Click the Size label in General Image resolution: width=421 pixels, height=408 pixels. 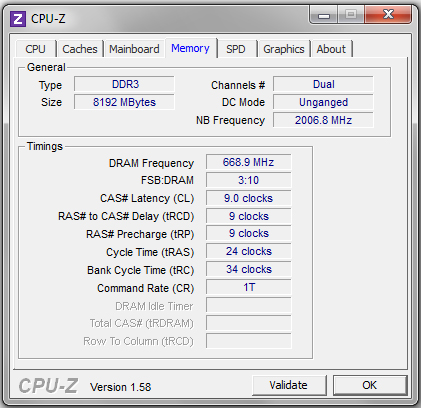[x=51, y=102]
